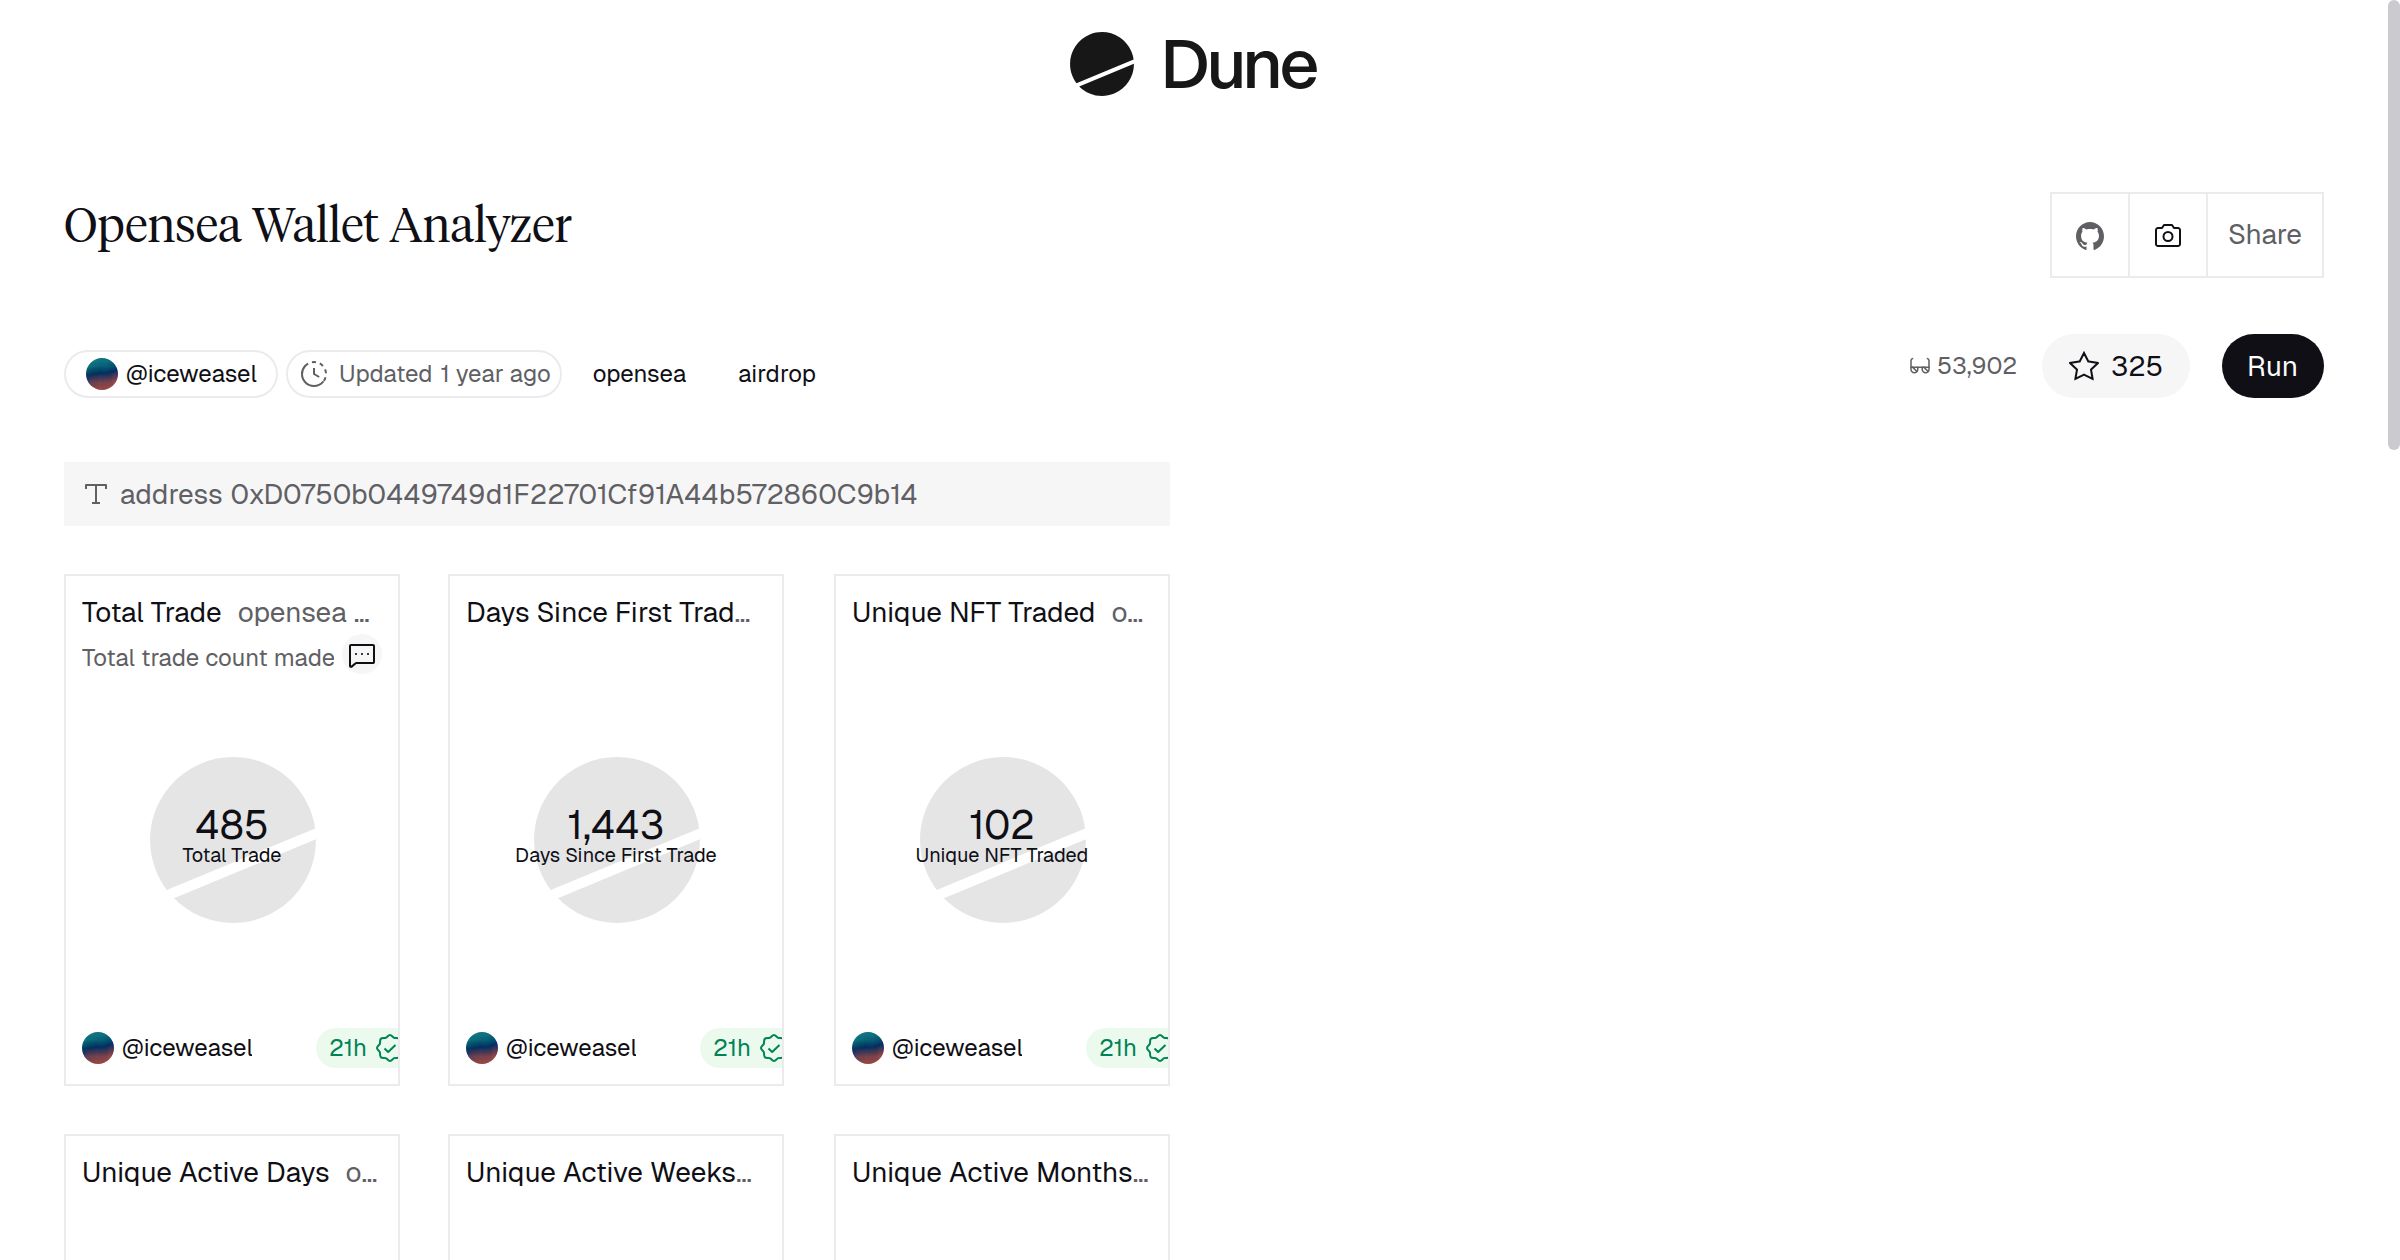Open comment bubble on Total Trade widget

(362, 655)
